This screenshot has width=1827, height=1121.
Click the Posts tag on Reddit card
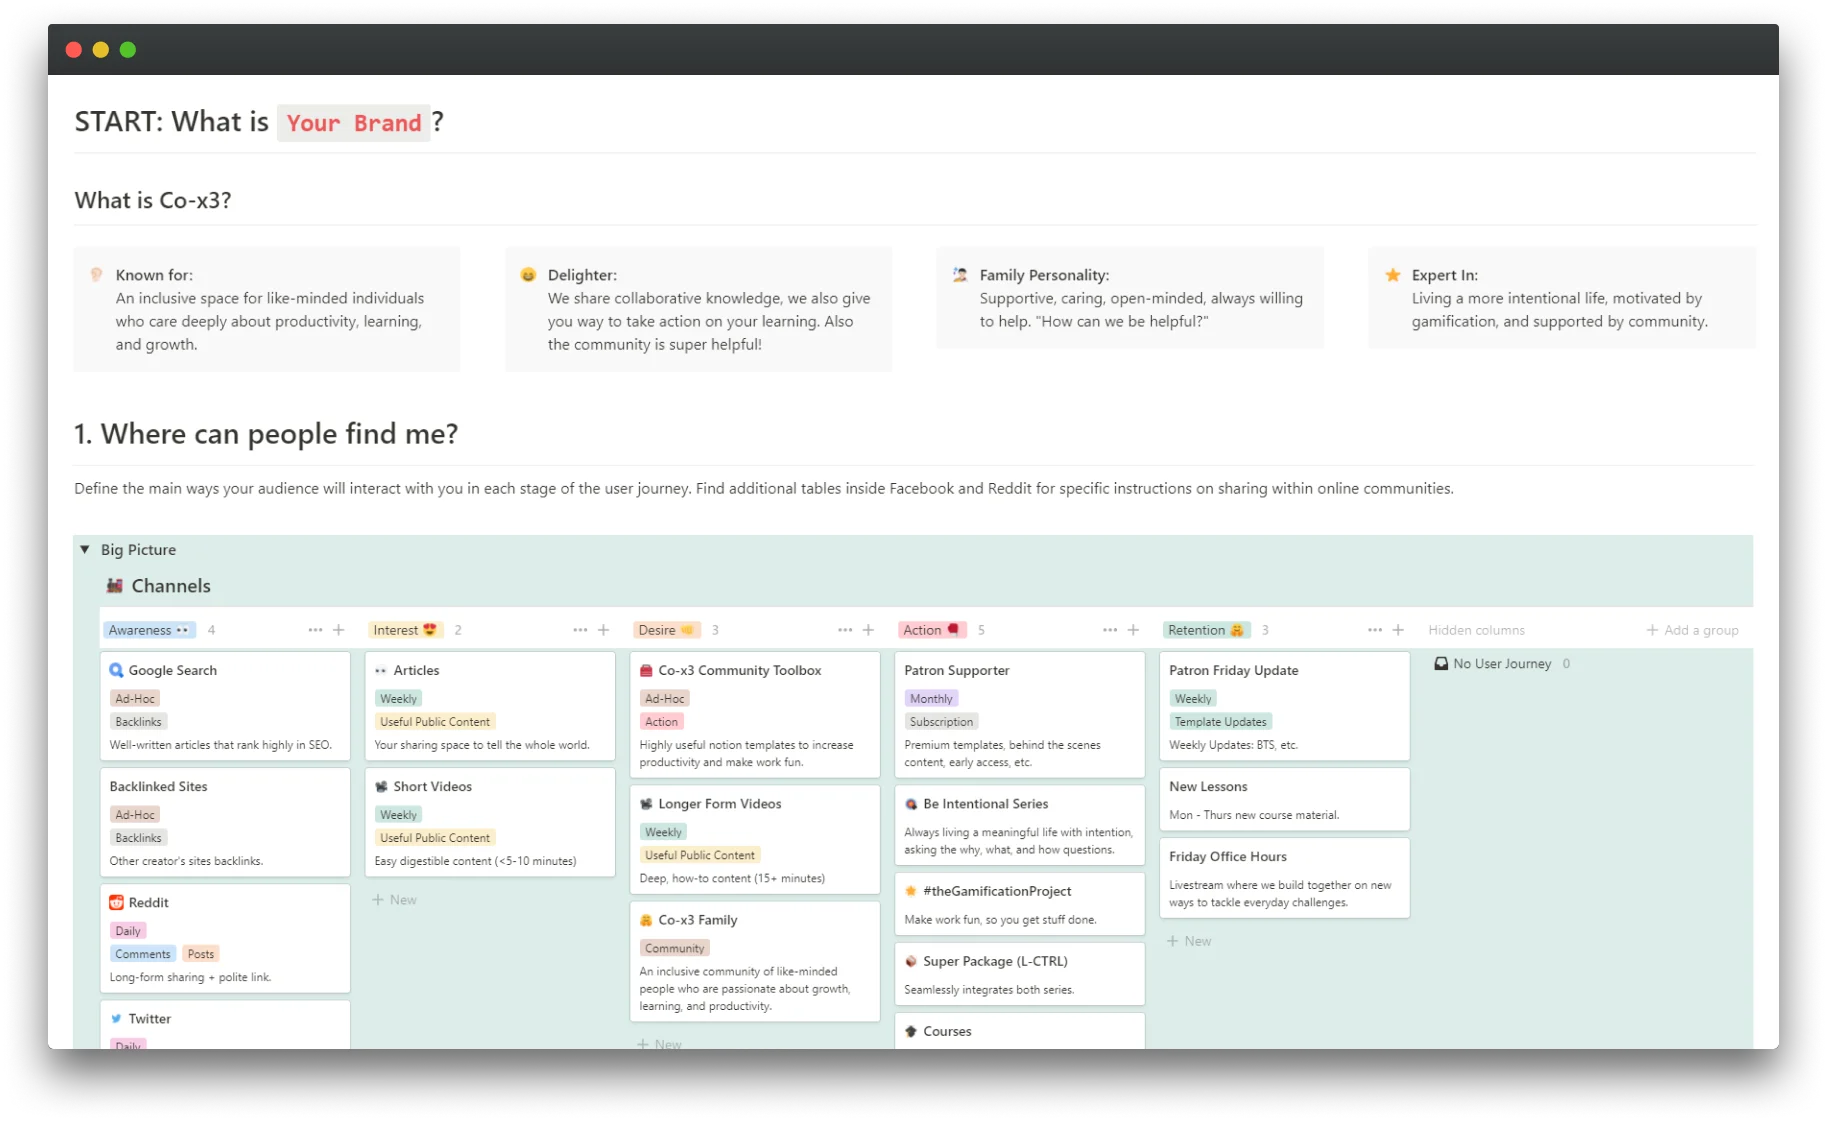201,954
